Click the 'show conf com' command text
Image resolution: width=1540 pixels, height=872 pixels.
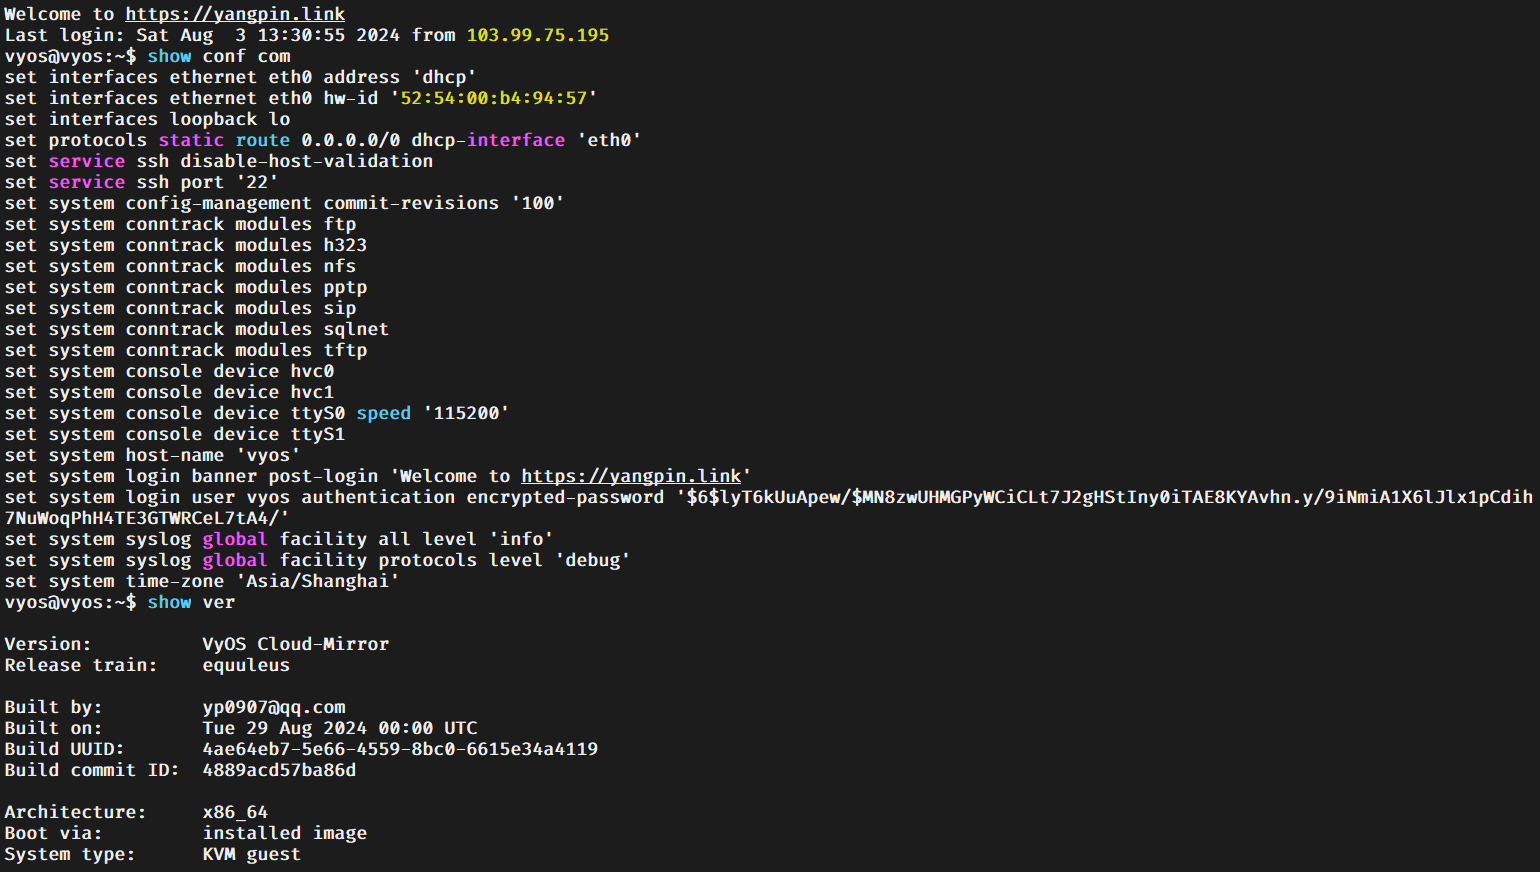(219, 56)
